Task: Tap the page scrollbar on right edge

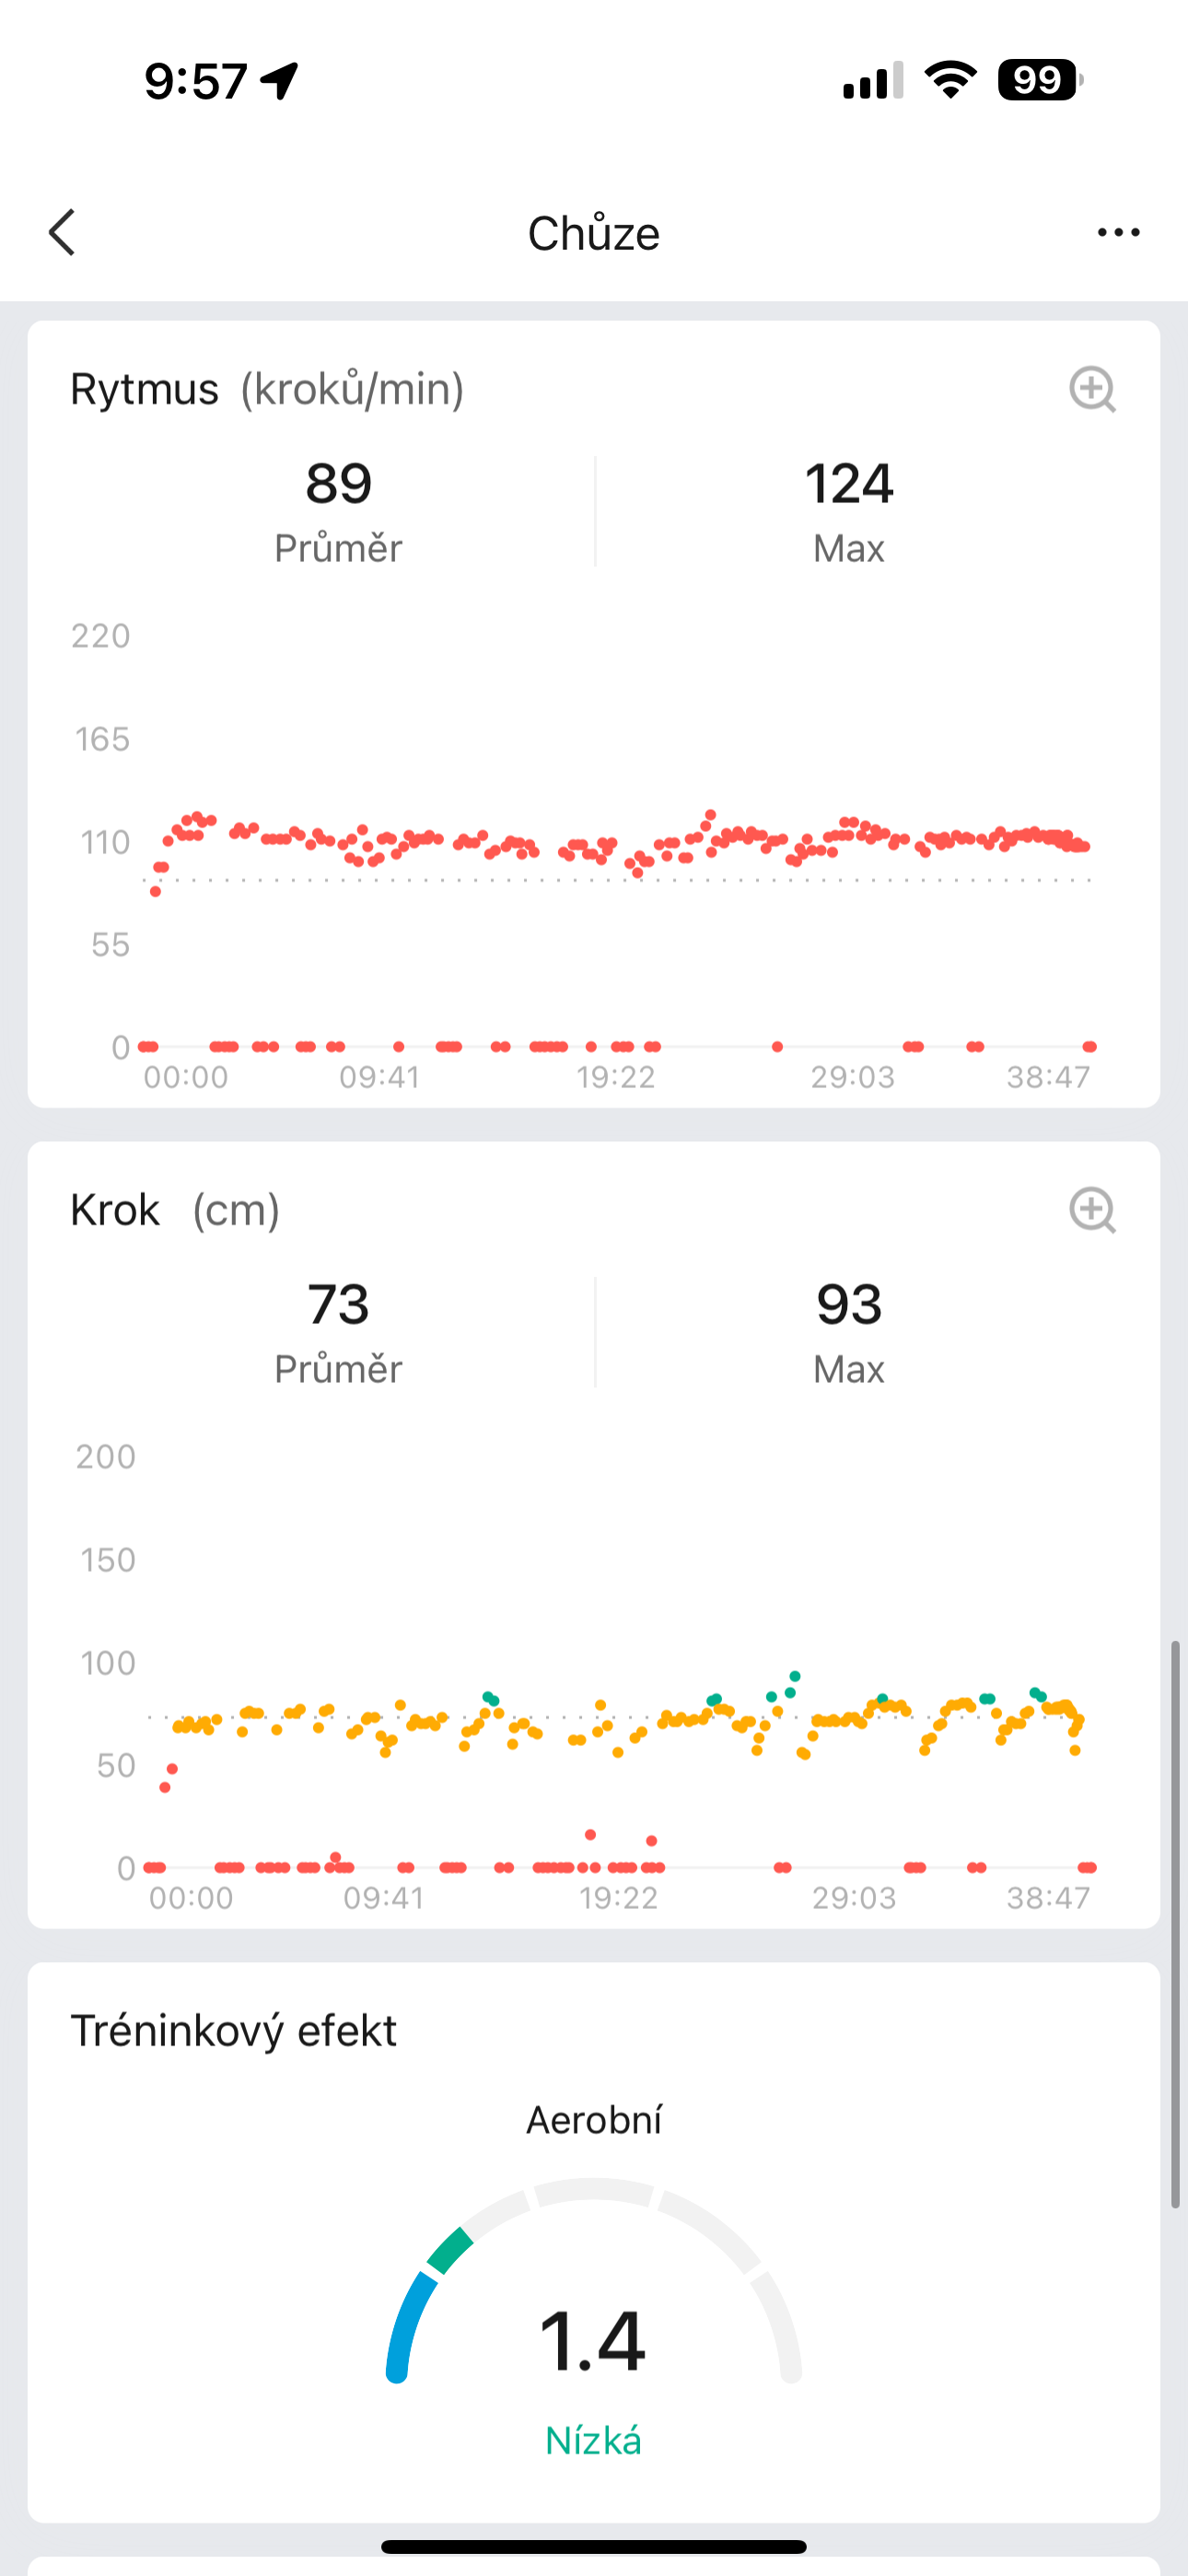Action: click(x=1175, y=1920)
